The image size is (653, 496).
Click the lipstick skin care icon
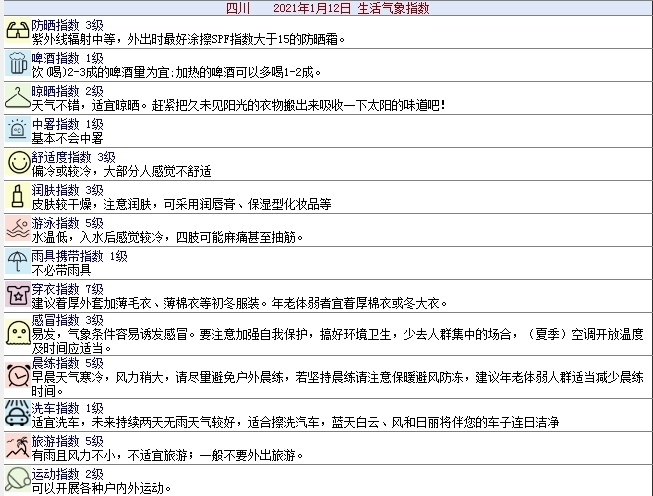(x=16, y=196)
